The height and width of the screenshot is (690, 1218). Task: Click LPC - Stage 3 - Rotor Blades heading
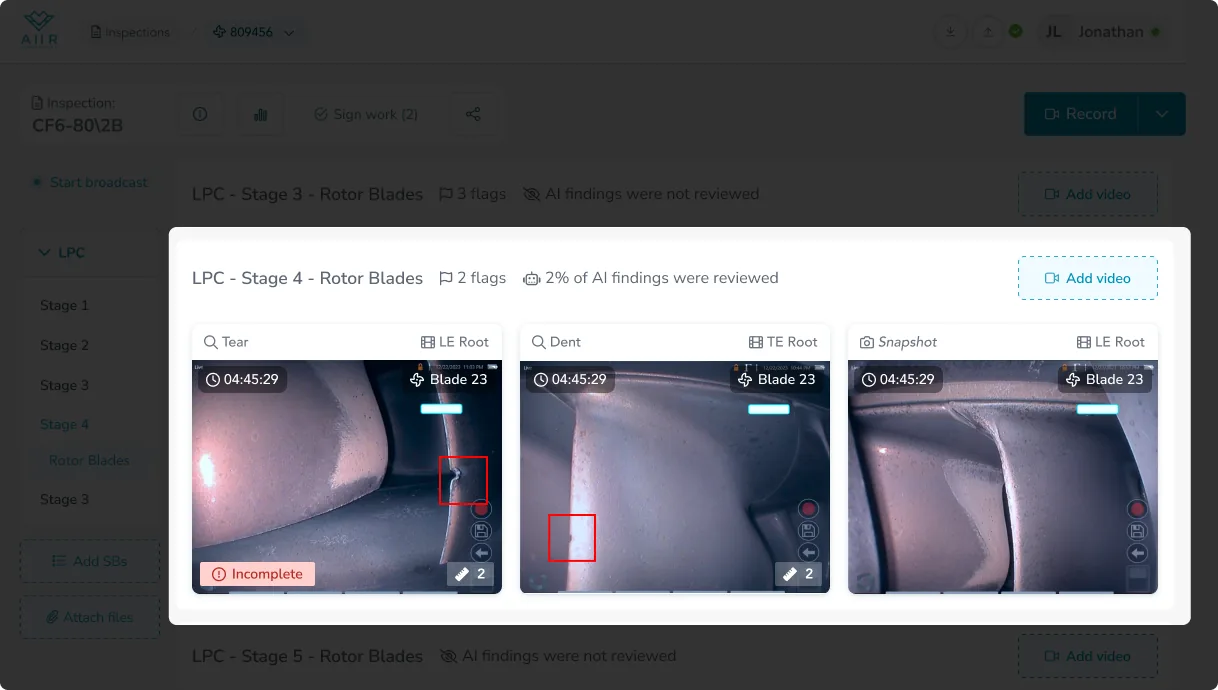(x=307, y=194)
